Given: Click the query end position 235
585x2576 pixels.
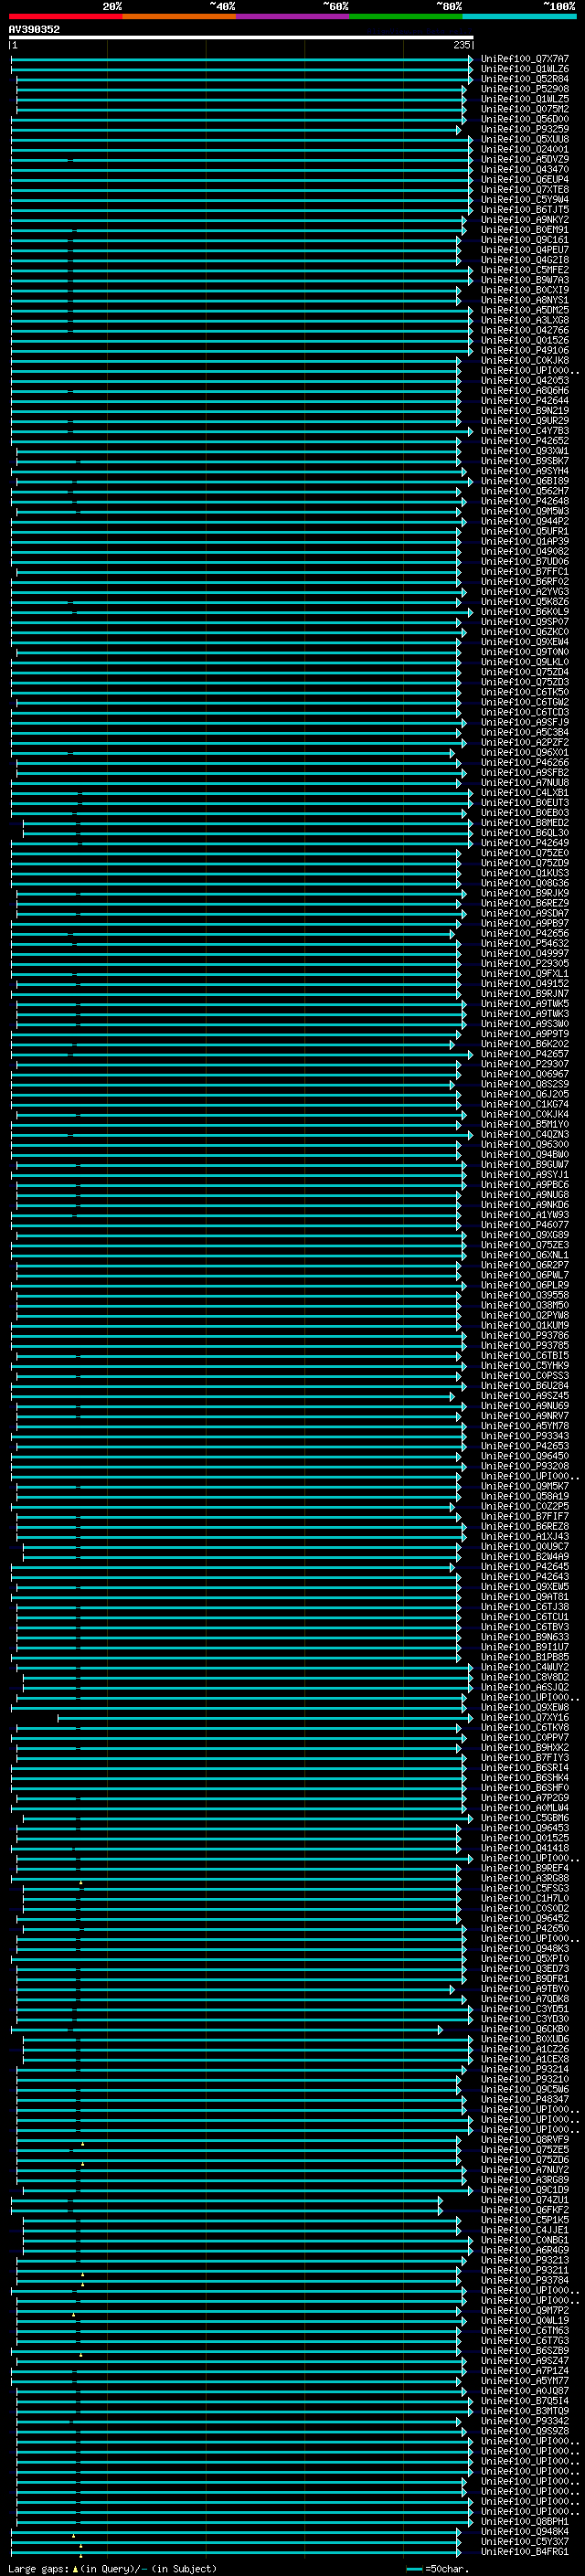Looking at the screenshot, I should coord(462,45).
